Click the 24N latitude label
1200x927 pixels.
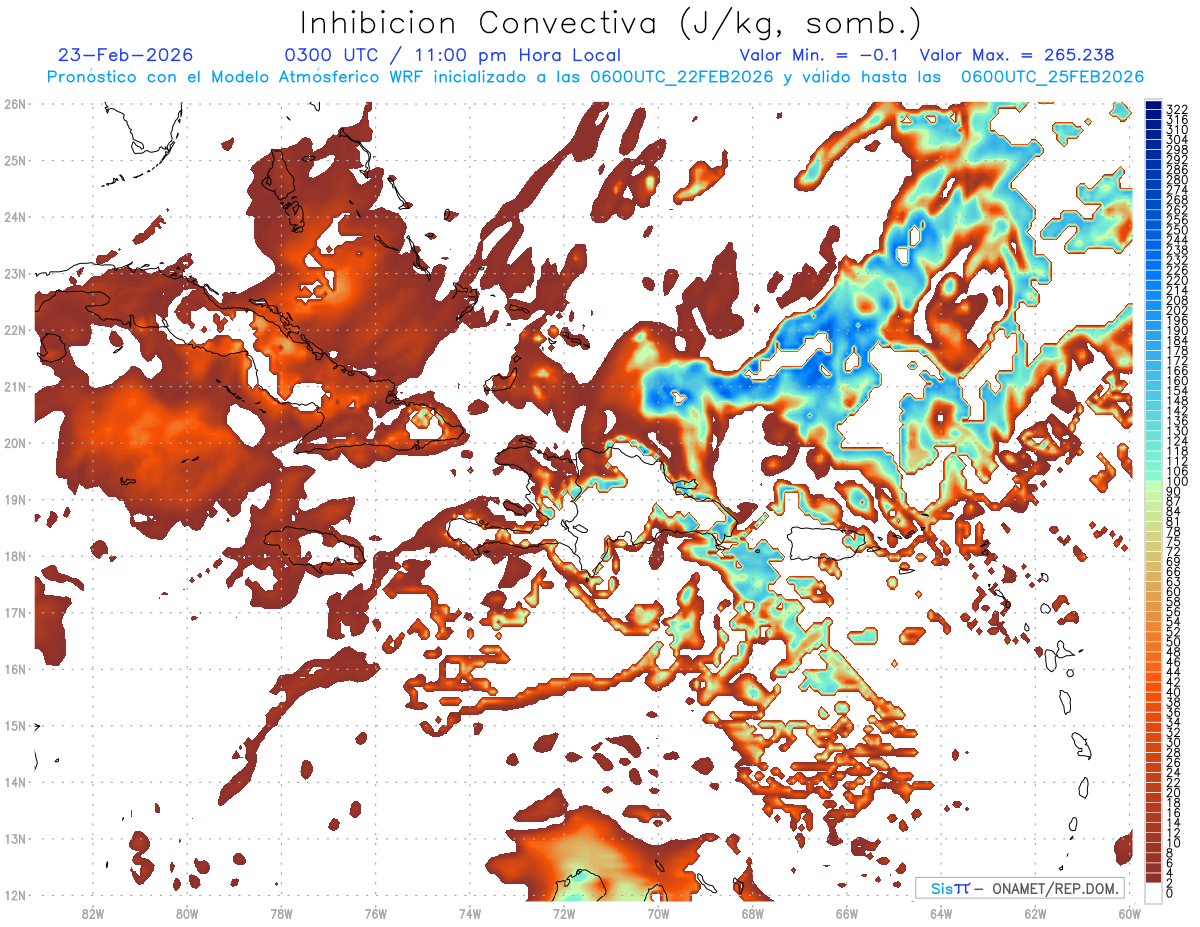(14, 216)
